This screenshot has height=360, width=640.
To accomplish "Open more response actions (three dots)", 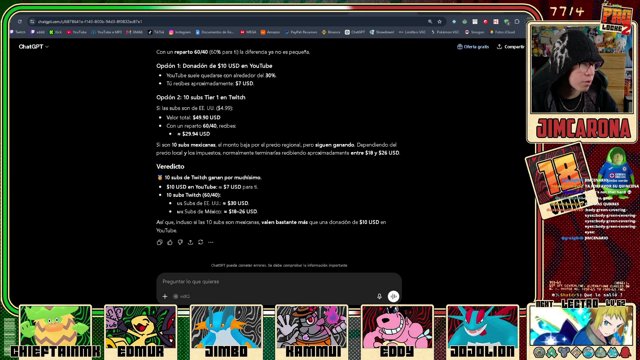I will pos(211,242).
